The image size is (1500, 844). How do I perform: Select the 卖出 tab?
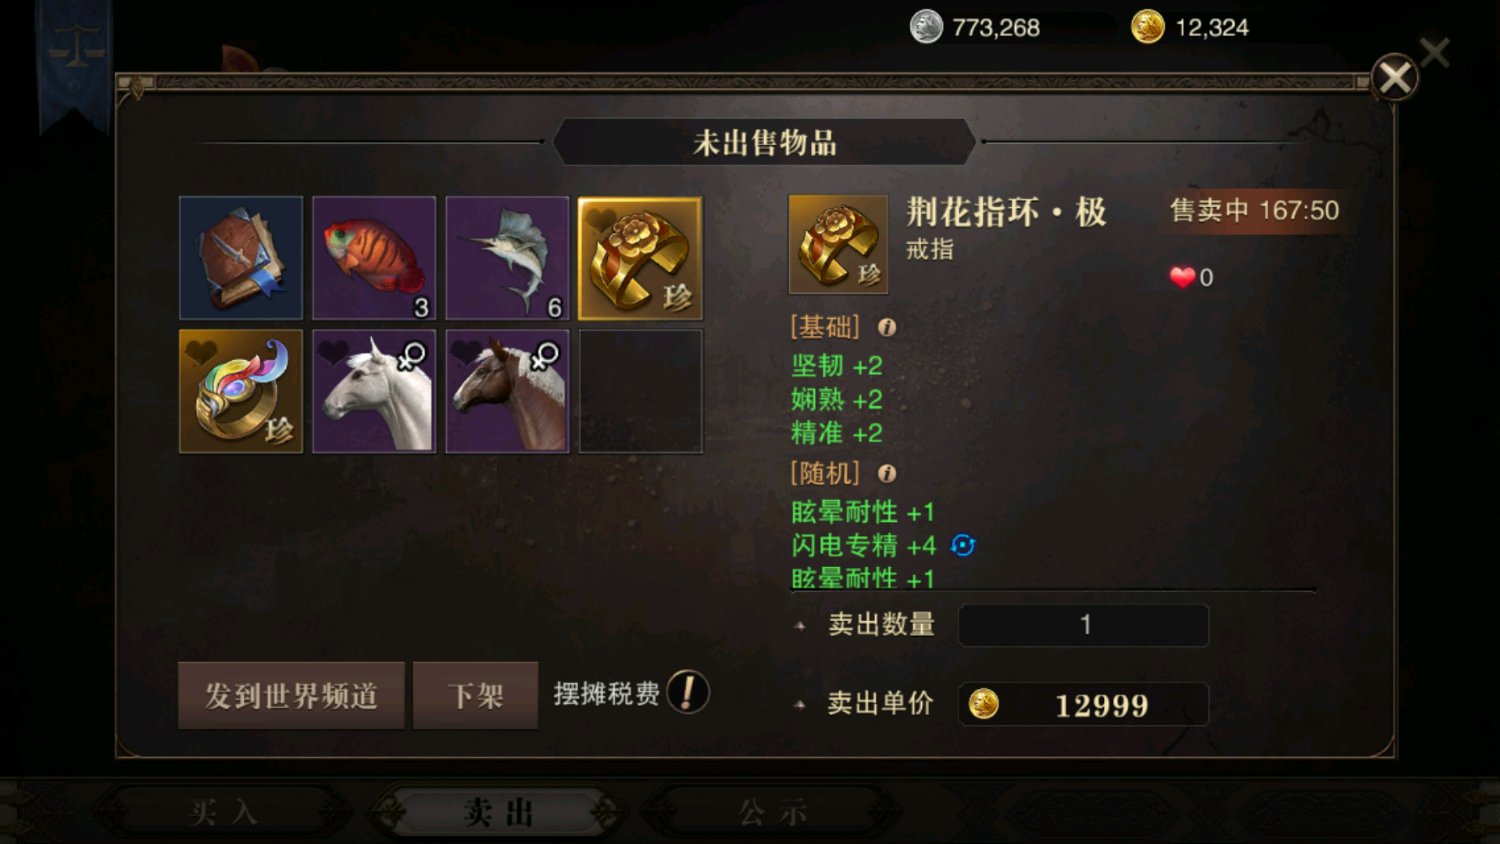tap(498, 812)
